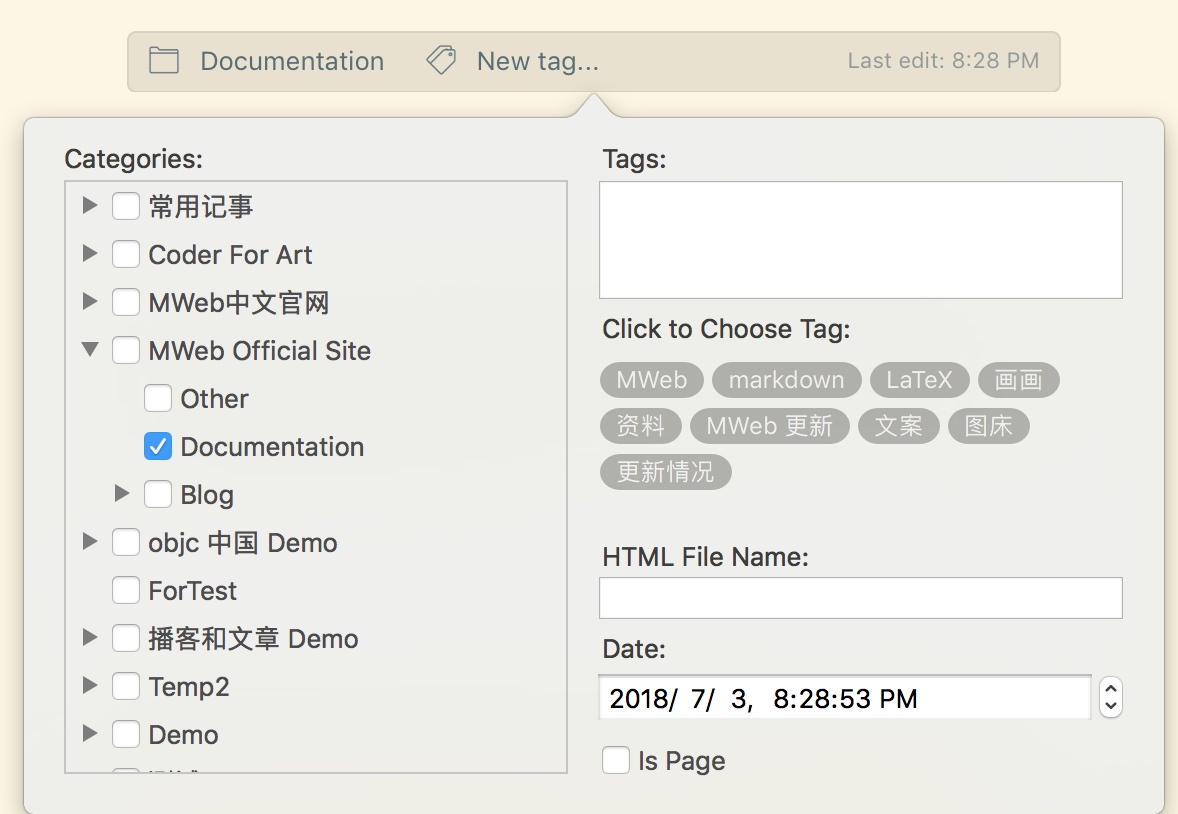The height and width of the screenshot is (814, 1178).
Task: Choose the 资料 tag
Action: tap(641, 426)
